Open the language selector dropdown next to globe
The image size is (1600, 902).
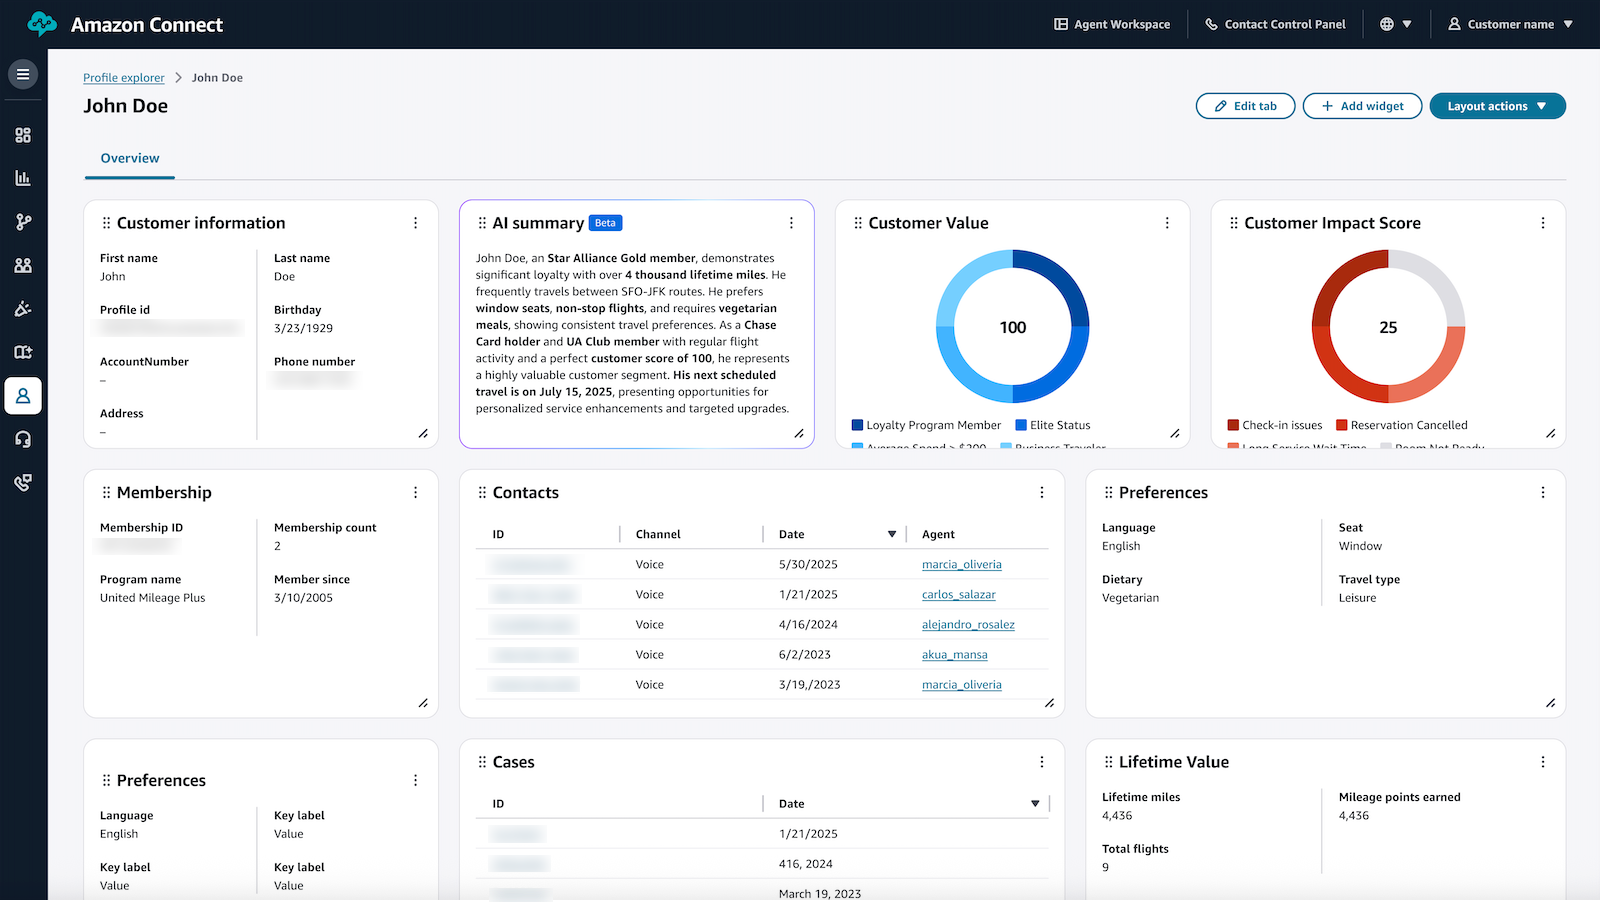pos(1405,23)
